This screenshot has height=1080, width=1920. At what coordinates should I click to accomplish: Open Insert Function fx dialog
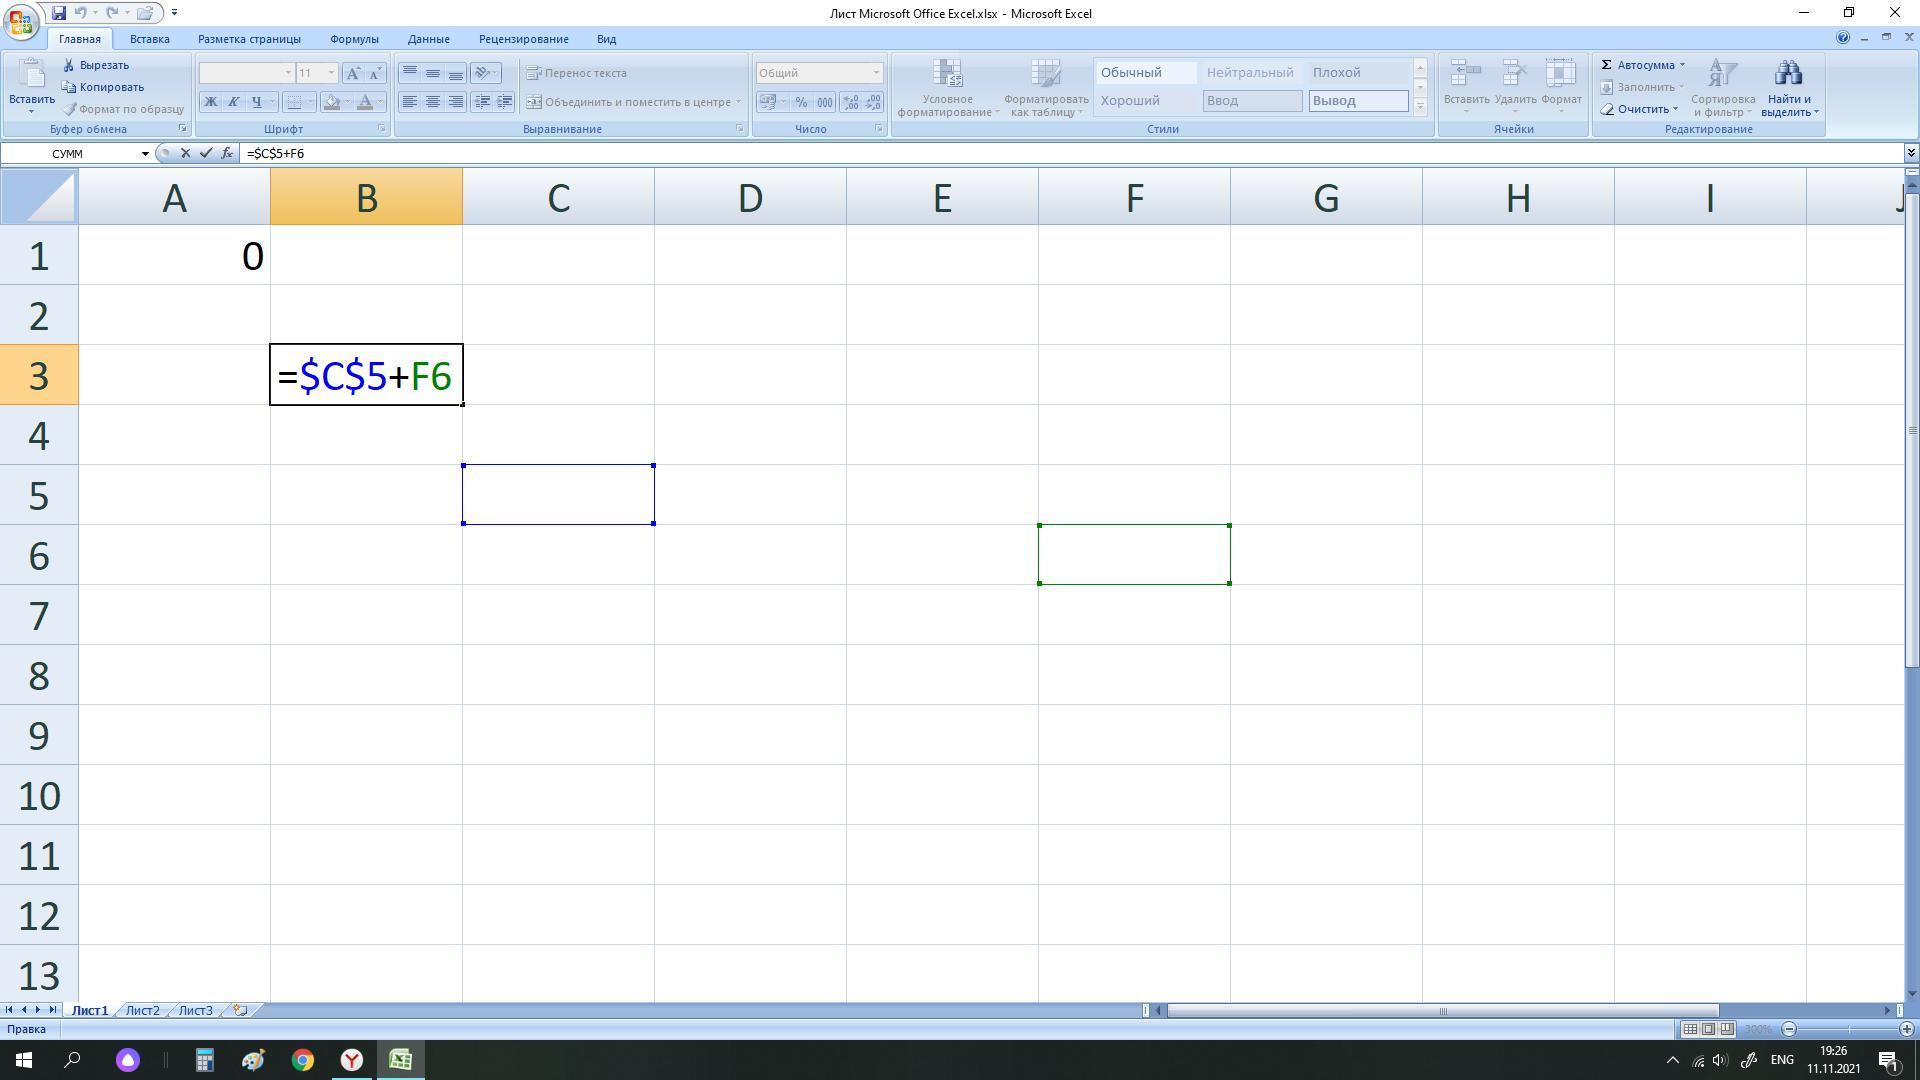[227, 153]
